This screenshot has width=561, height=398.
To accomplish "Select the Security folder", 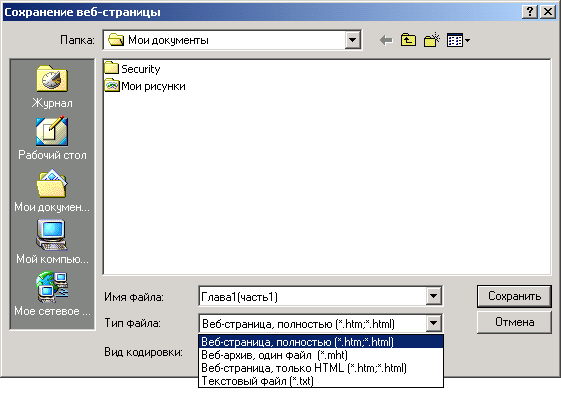I will pos(132,69).
